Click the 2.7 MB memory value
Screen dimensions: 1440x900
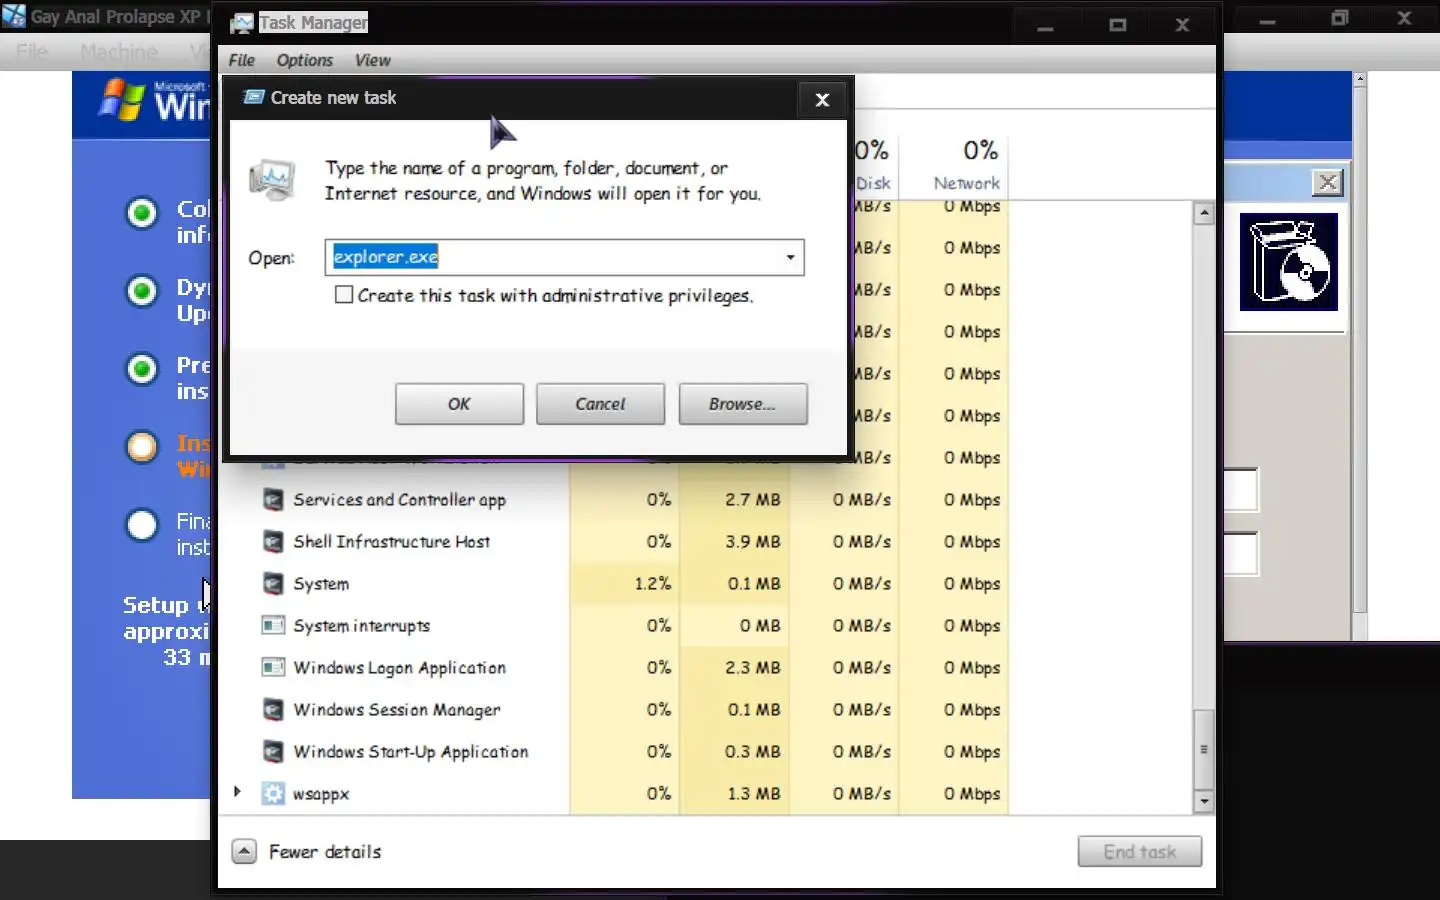click(x=753, y=499)
